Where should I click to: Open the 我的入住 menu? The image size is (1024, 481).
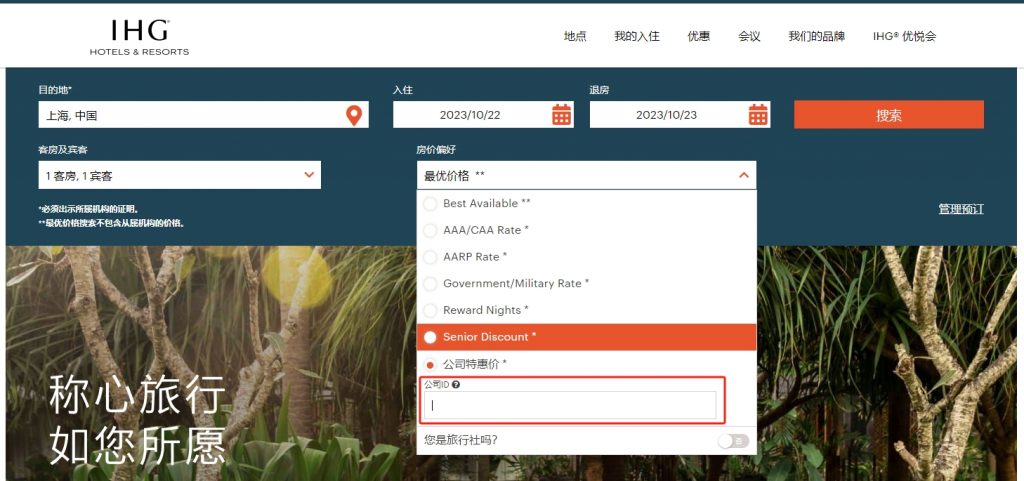tap(637, 37)
